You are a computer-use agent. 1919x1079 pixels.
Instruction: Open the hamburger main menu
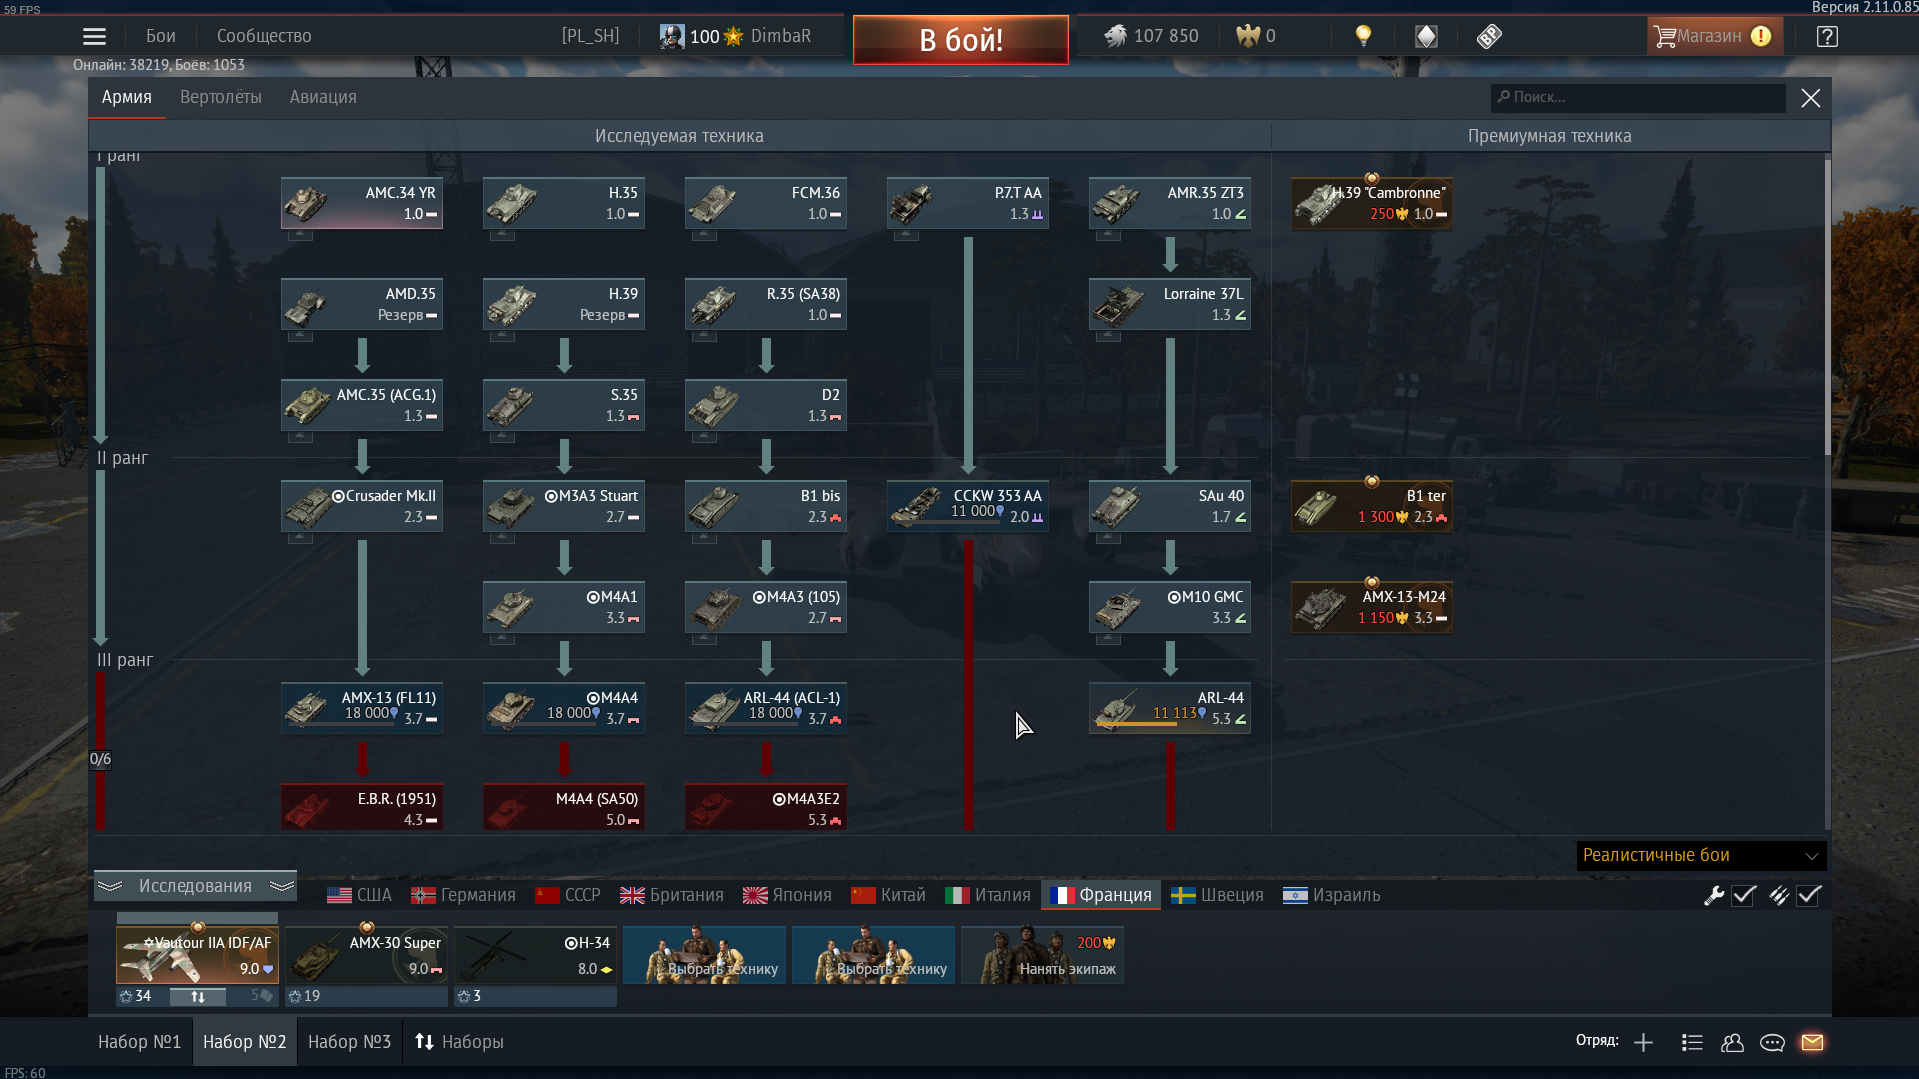click(94, 36)
